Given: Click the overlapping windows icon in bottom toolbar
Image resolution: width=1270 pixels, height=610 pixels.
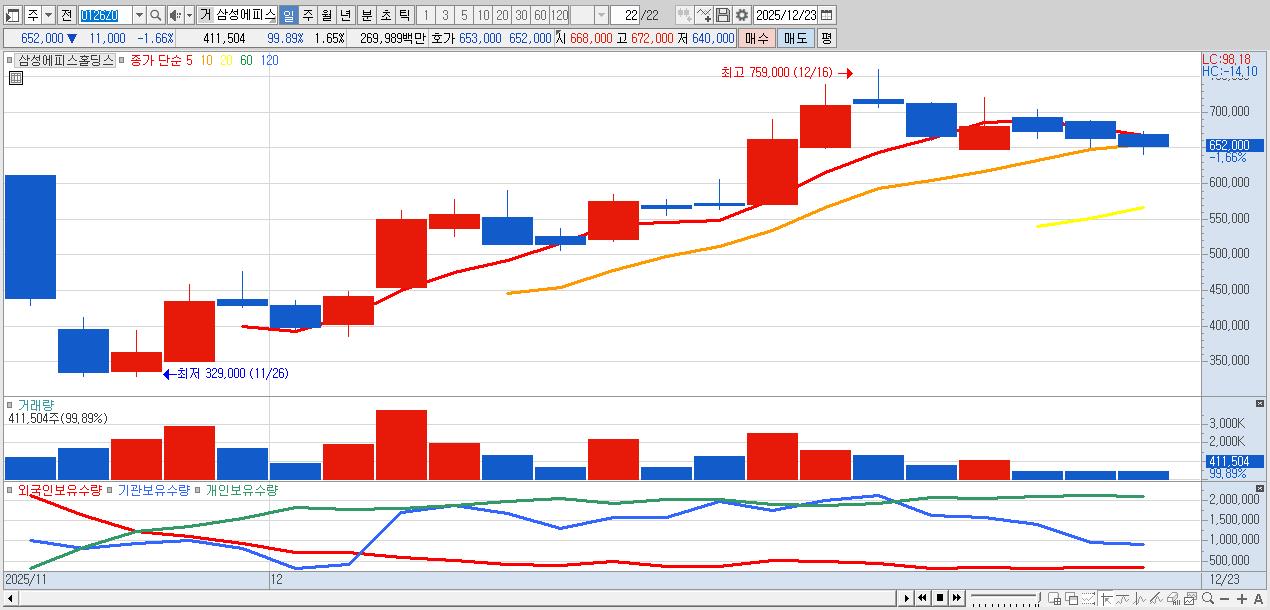Looking at the screenshot, I should click(x=1071, y=598).
